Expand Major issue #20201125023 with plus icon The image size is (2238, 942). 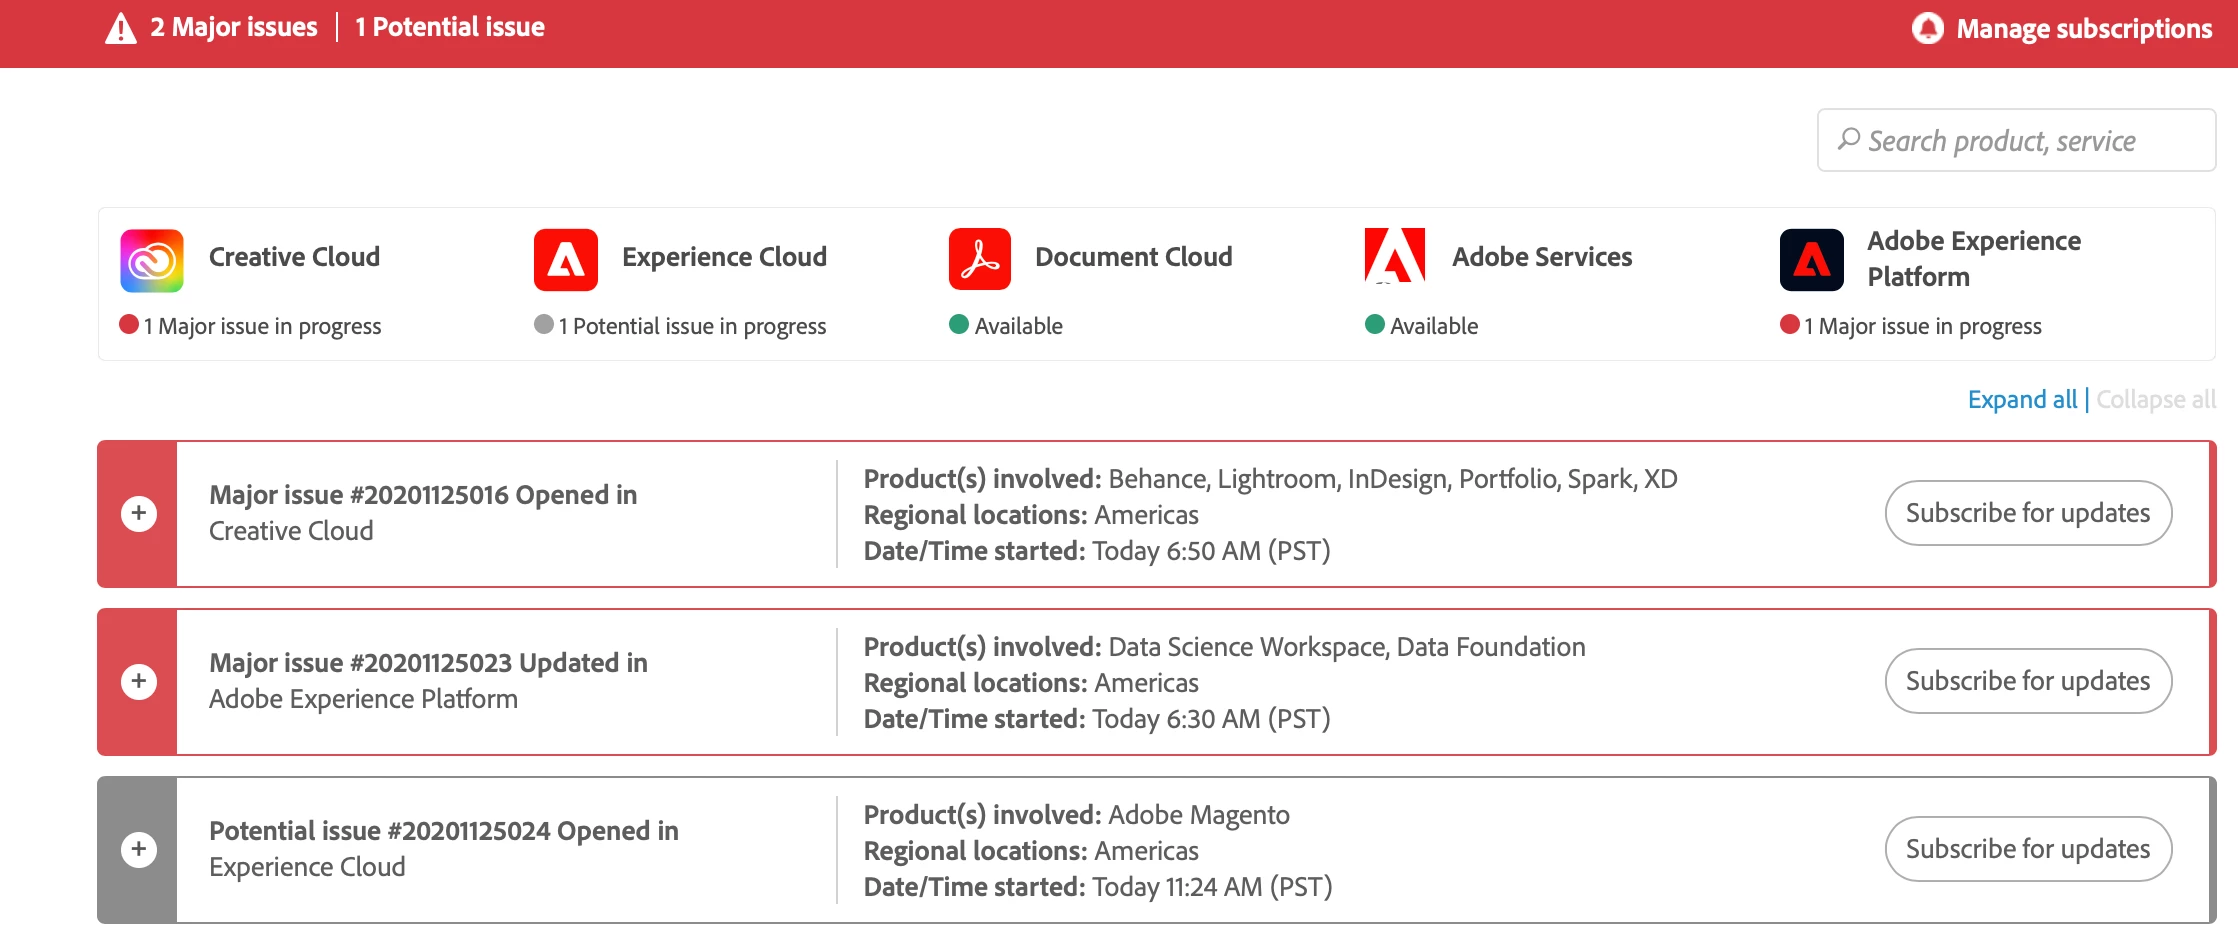(x=139, y=681)
